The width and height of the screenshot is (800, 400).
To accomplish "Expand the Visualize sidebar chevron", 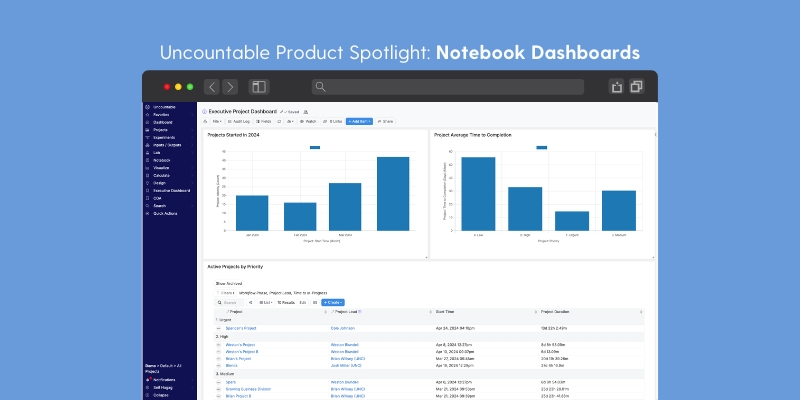I will [192, 168].
